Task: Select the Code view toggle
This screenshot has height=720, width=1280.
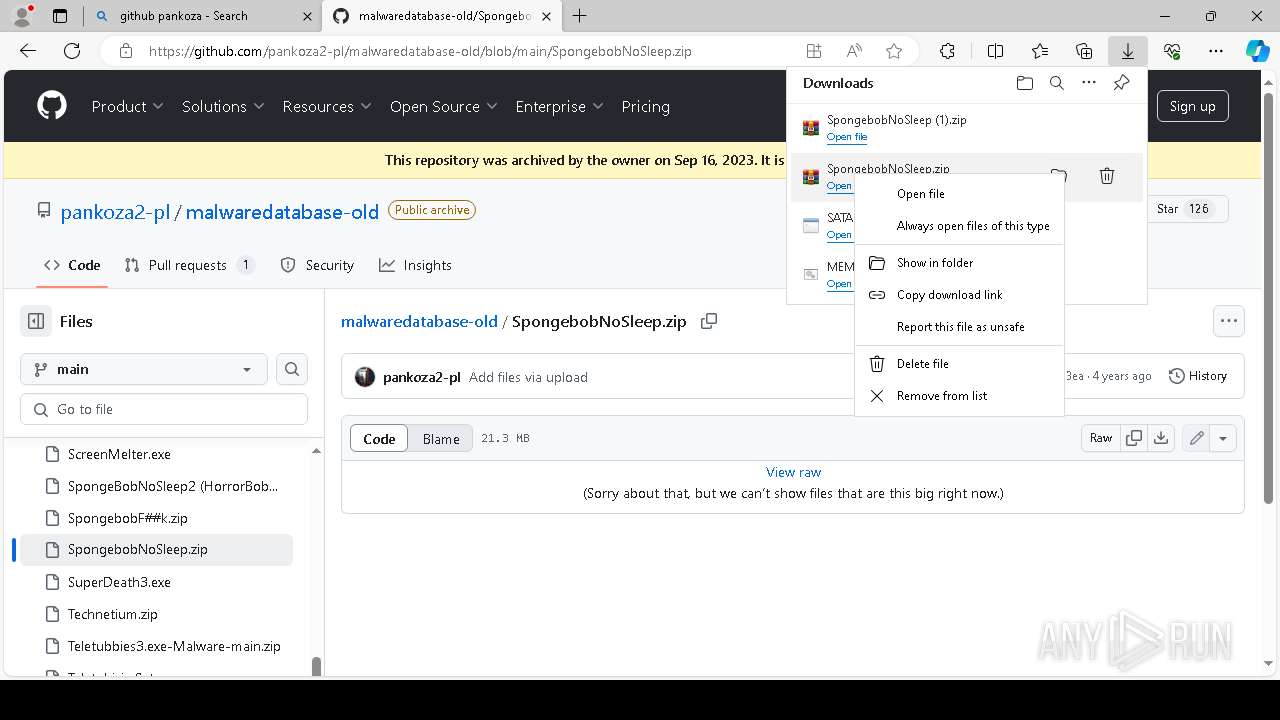Action: [x=379, y=439]
